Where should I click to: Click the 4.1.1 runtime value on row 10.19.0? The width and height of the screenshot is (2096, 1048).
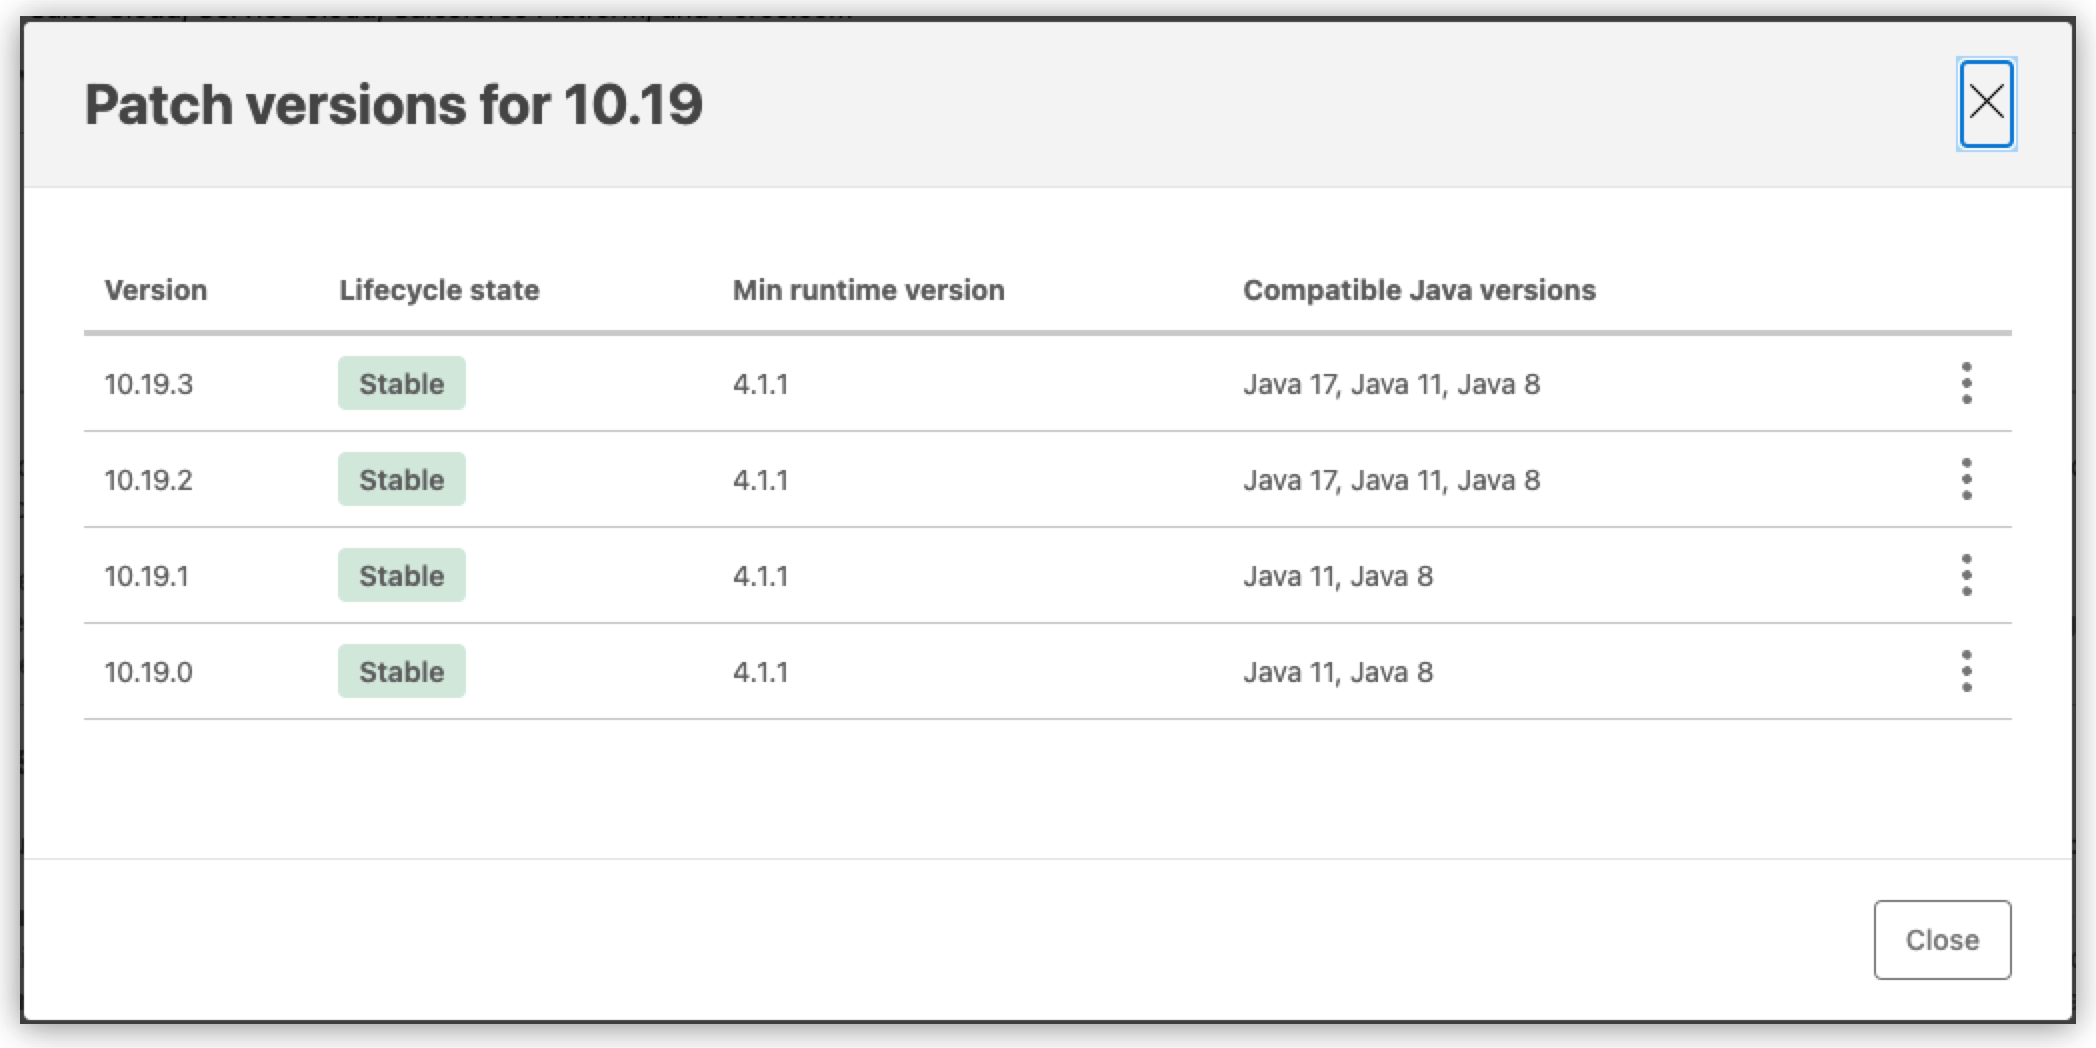pos(760,671)
